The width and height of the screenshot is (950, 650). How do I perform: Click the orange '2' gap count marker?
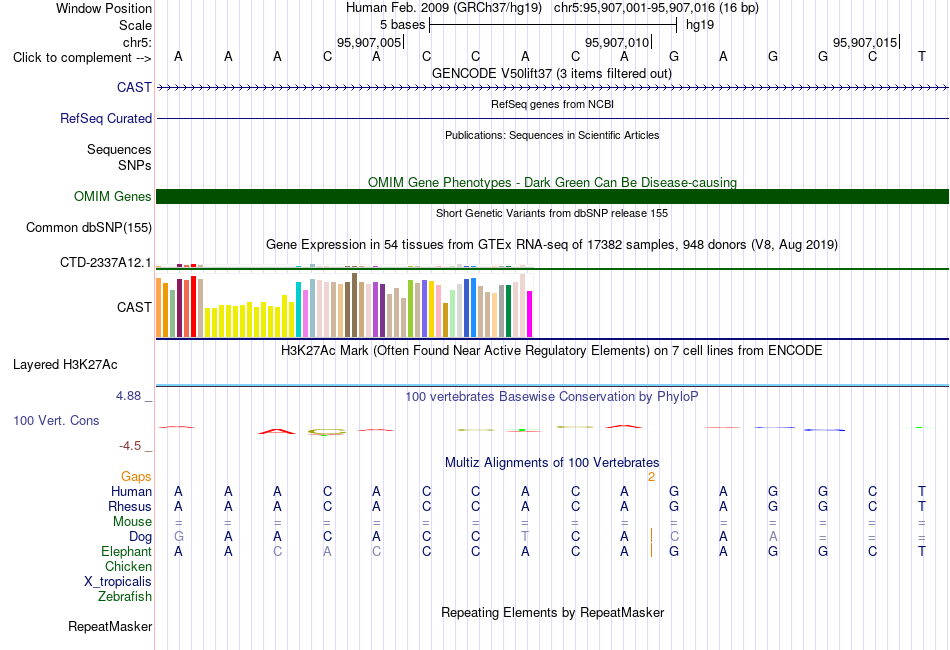coord(651,477)
